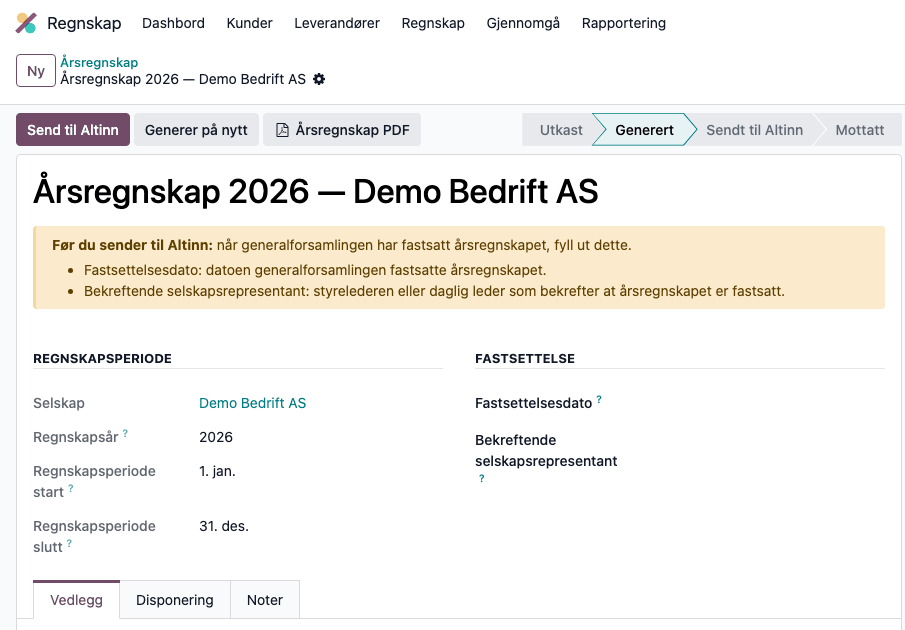
Task: Switch to the Noter tab
Action: click(265, 600)
